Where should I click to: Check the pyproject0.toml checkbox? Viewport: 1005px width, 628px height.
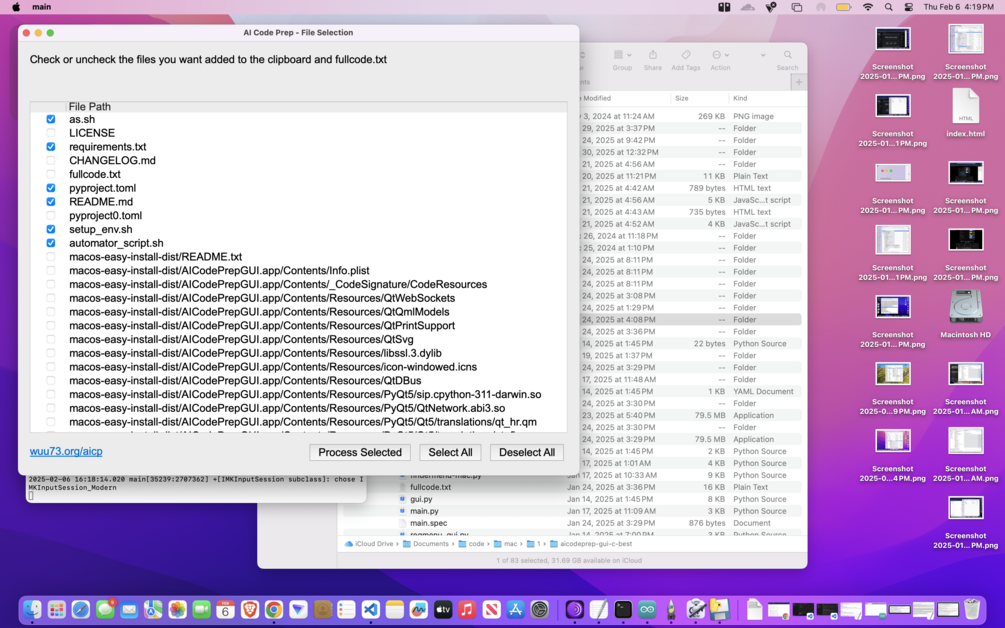pyautogui.click(x=51, y=215)
